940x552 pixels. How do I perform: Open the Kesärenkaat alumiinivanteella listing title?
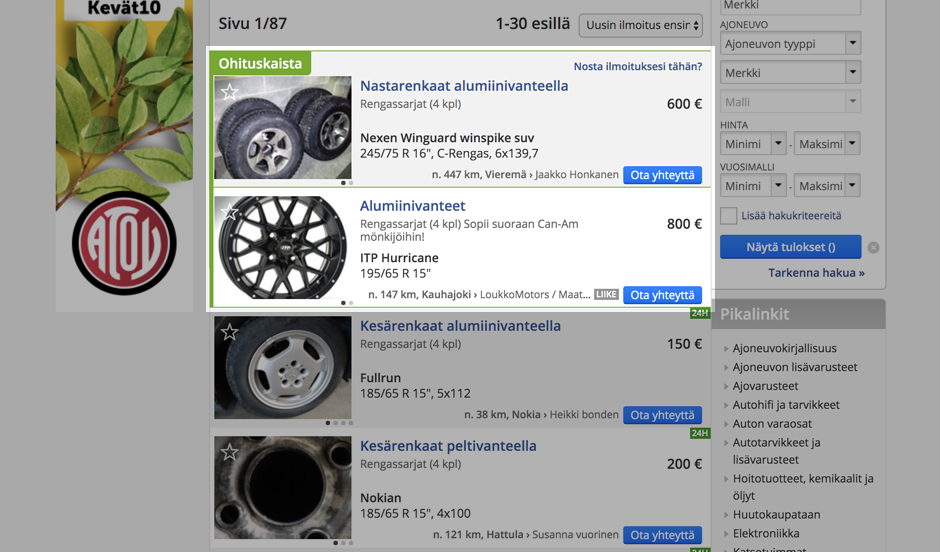[x=460, y=325]
